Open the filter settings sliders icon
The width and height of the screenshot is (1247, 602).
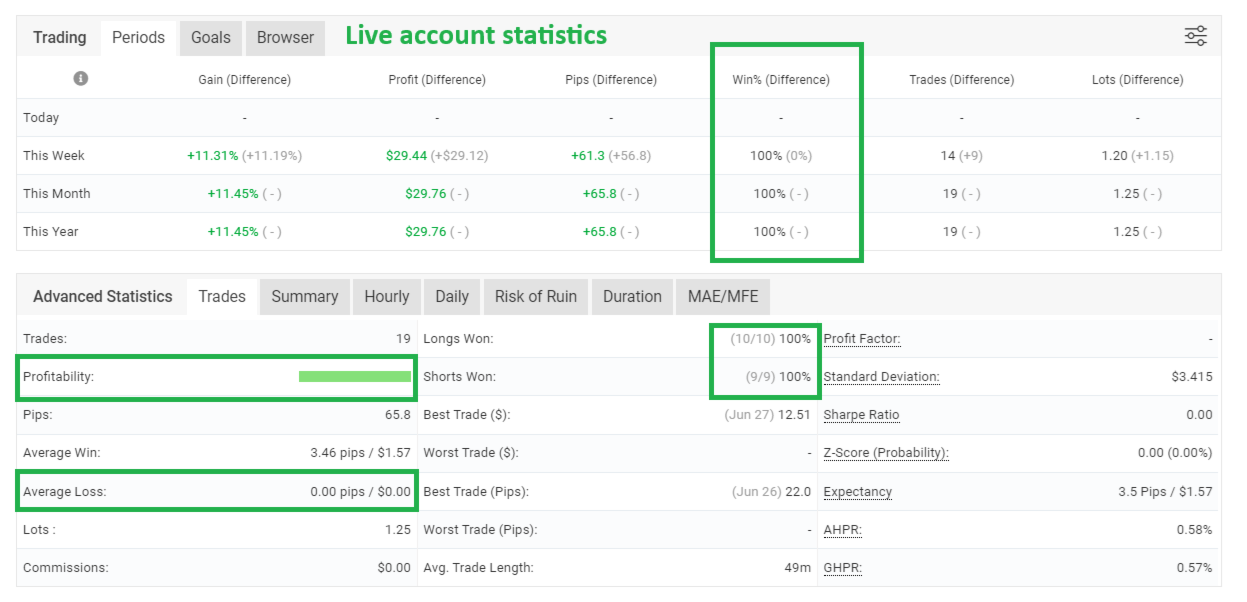click(x=1196, y=37)
